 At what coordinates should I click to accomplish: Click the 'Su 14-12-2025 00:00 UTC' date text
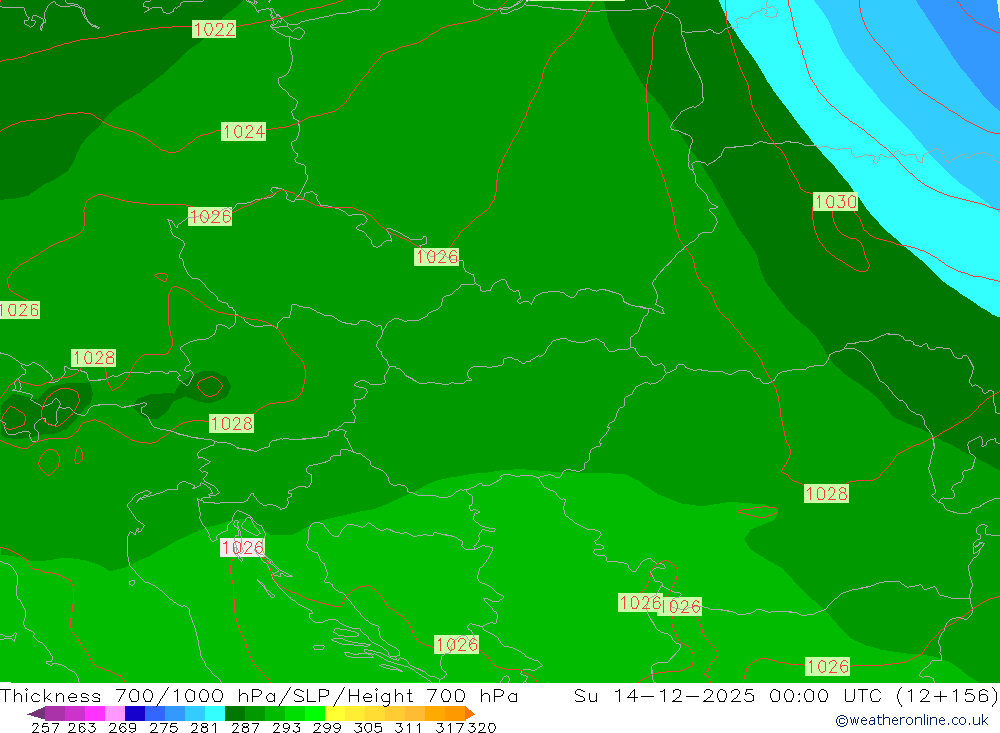[x=728, y=695]
